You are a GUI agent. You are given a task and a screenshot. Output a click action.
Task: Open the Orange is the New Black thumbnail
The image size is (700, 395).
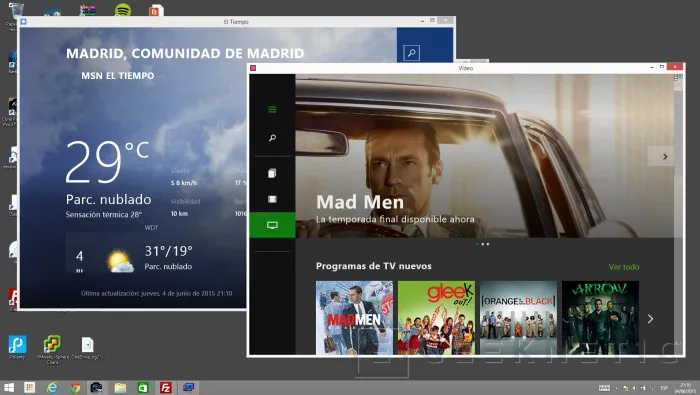(x=518, y=318)
